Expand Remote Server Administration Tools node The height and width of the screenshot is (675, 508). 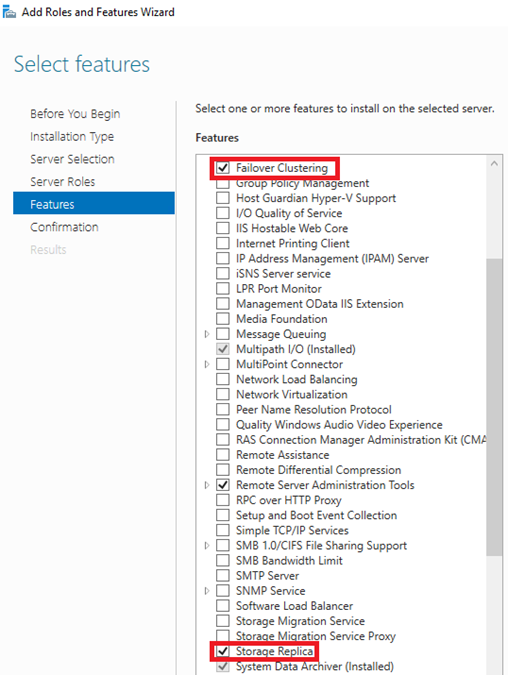pos(207,485)
